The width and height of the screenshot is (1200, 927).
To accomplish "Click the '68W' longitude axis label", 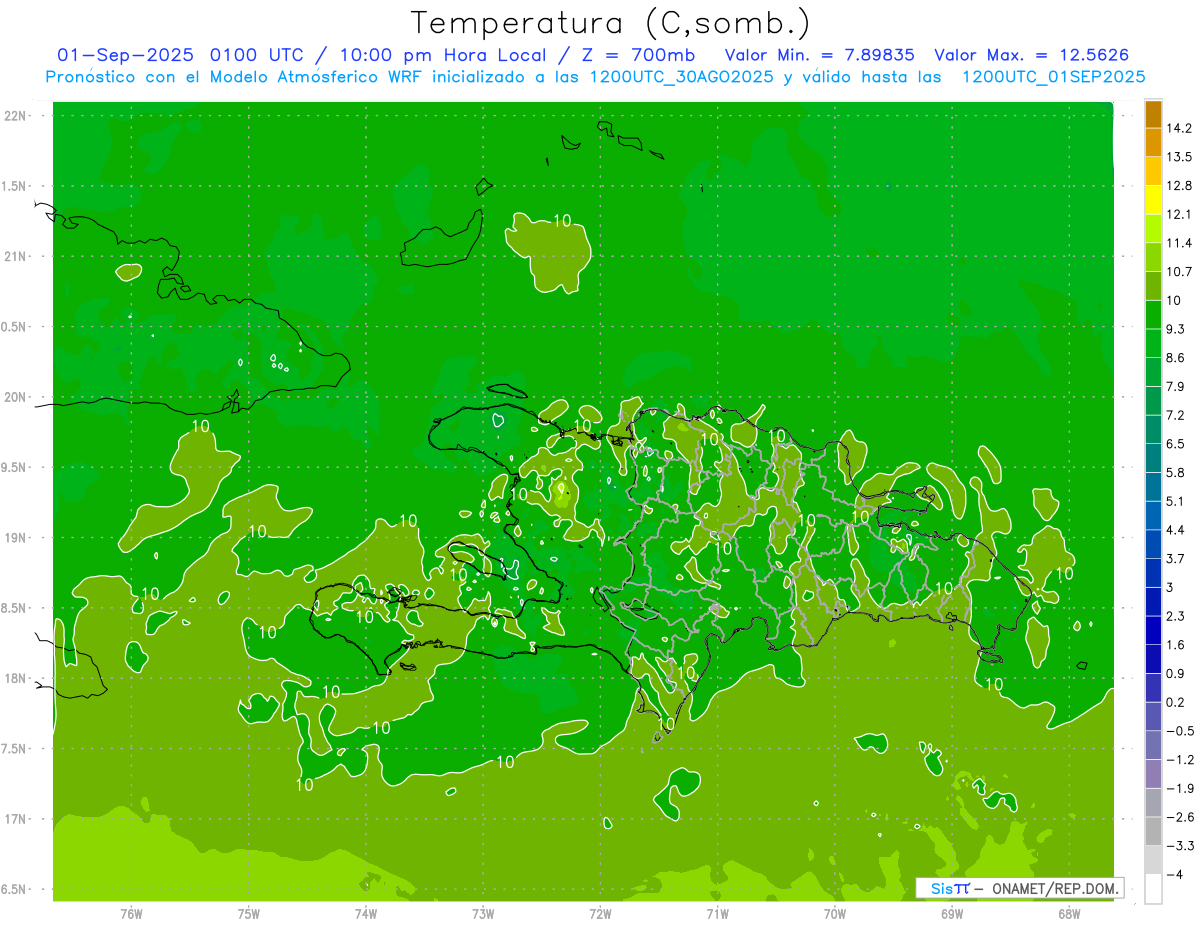I will (x=1069, y=914).
